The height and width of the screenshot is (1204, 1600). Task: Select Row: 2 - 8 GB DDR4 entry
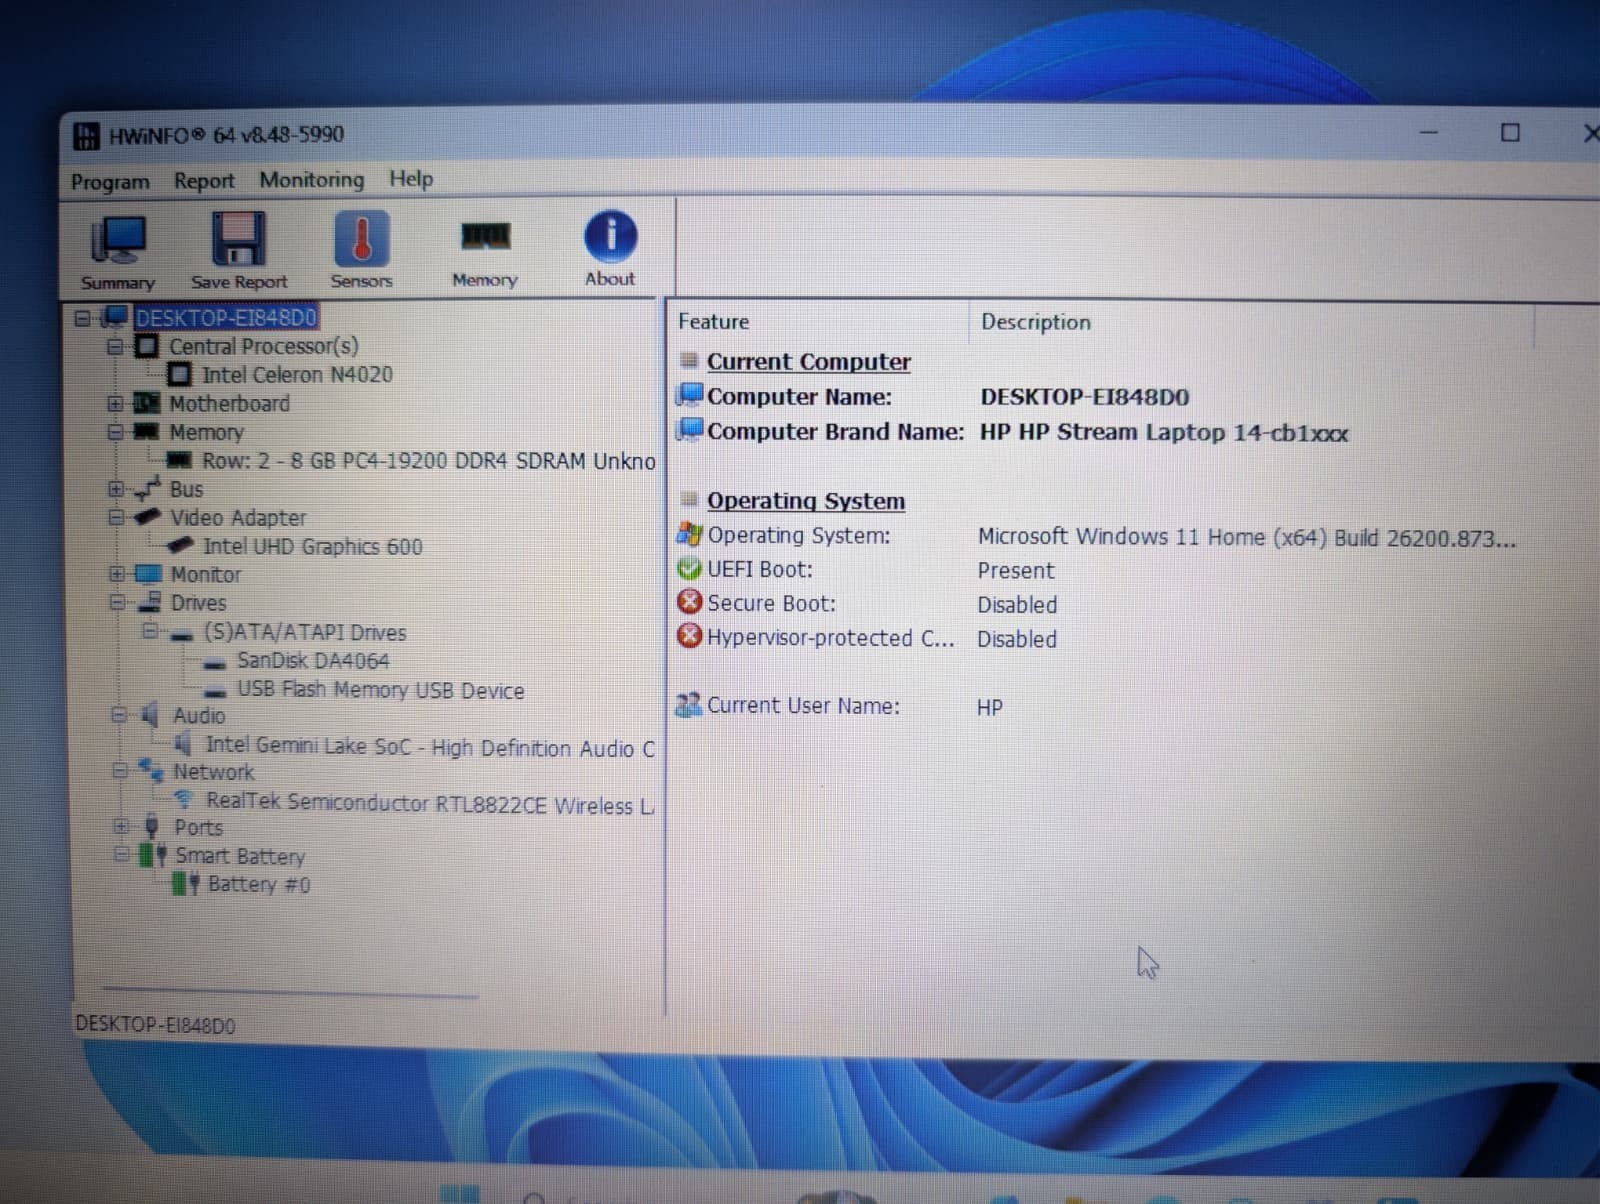click(428, 461)
